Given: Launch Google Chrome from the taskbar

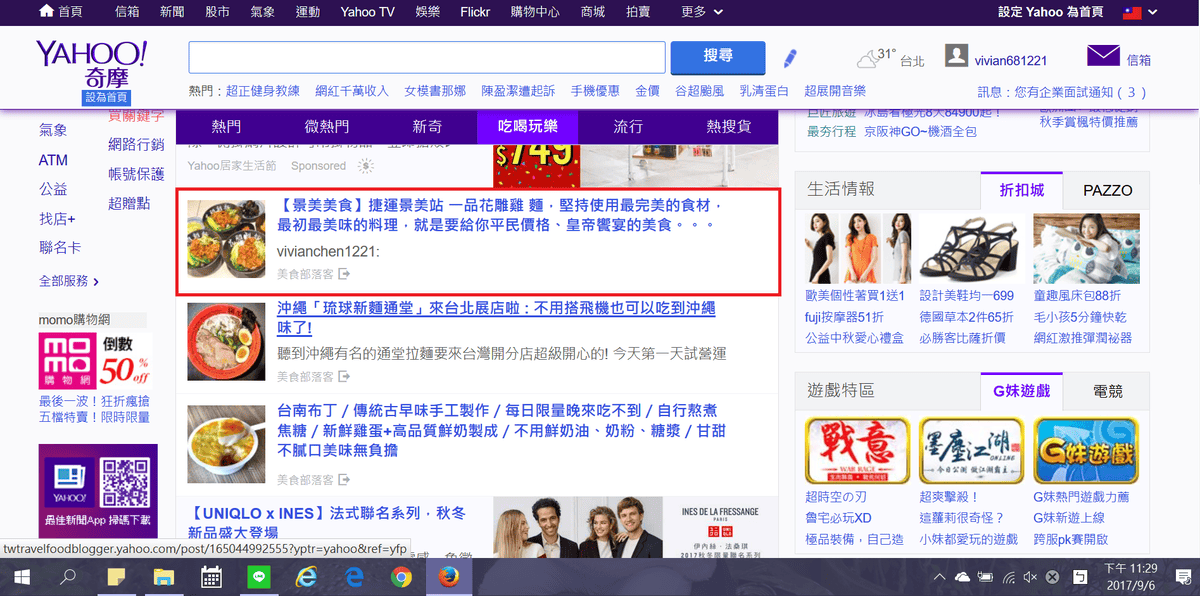Looking at the screenshot, I should [x=401, y=577].
